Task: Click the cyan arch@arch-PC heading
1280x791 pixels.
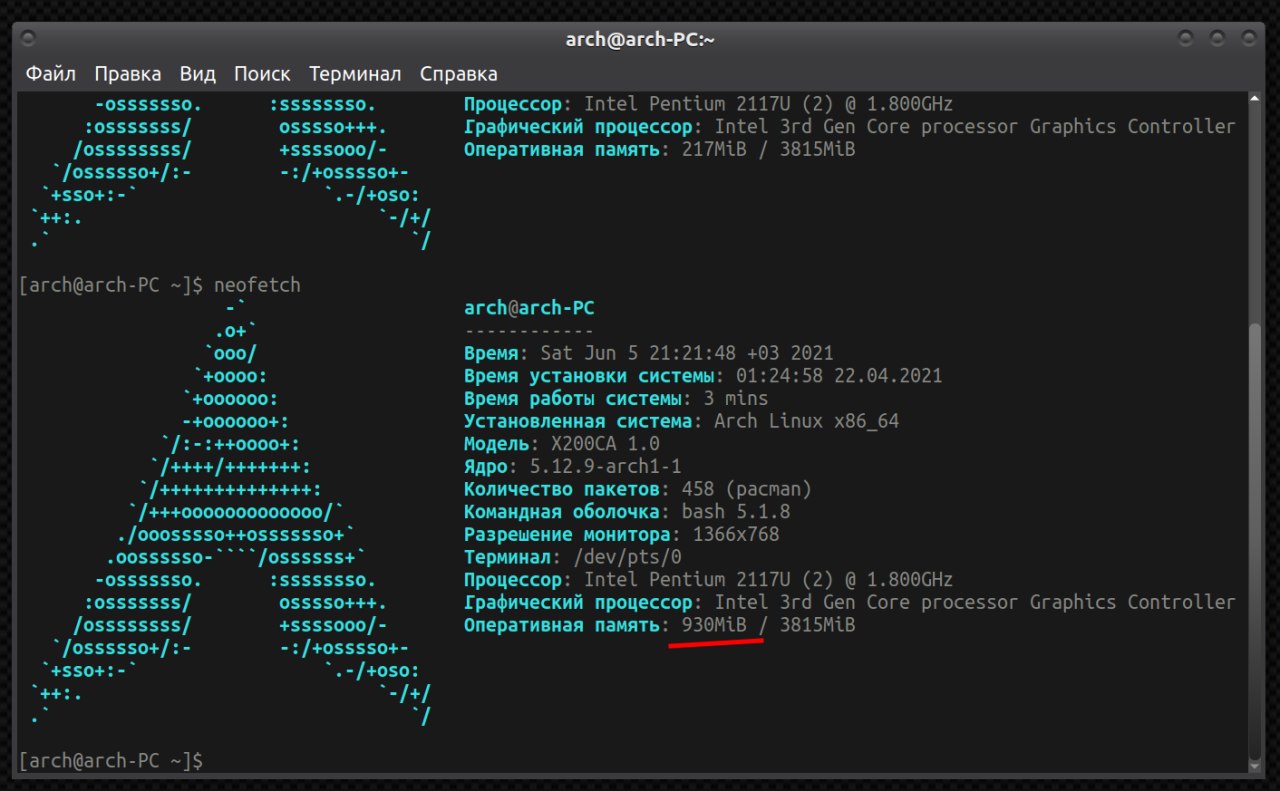Action: pos(529,309)
